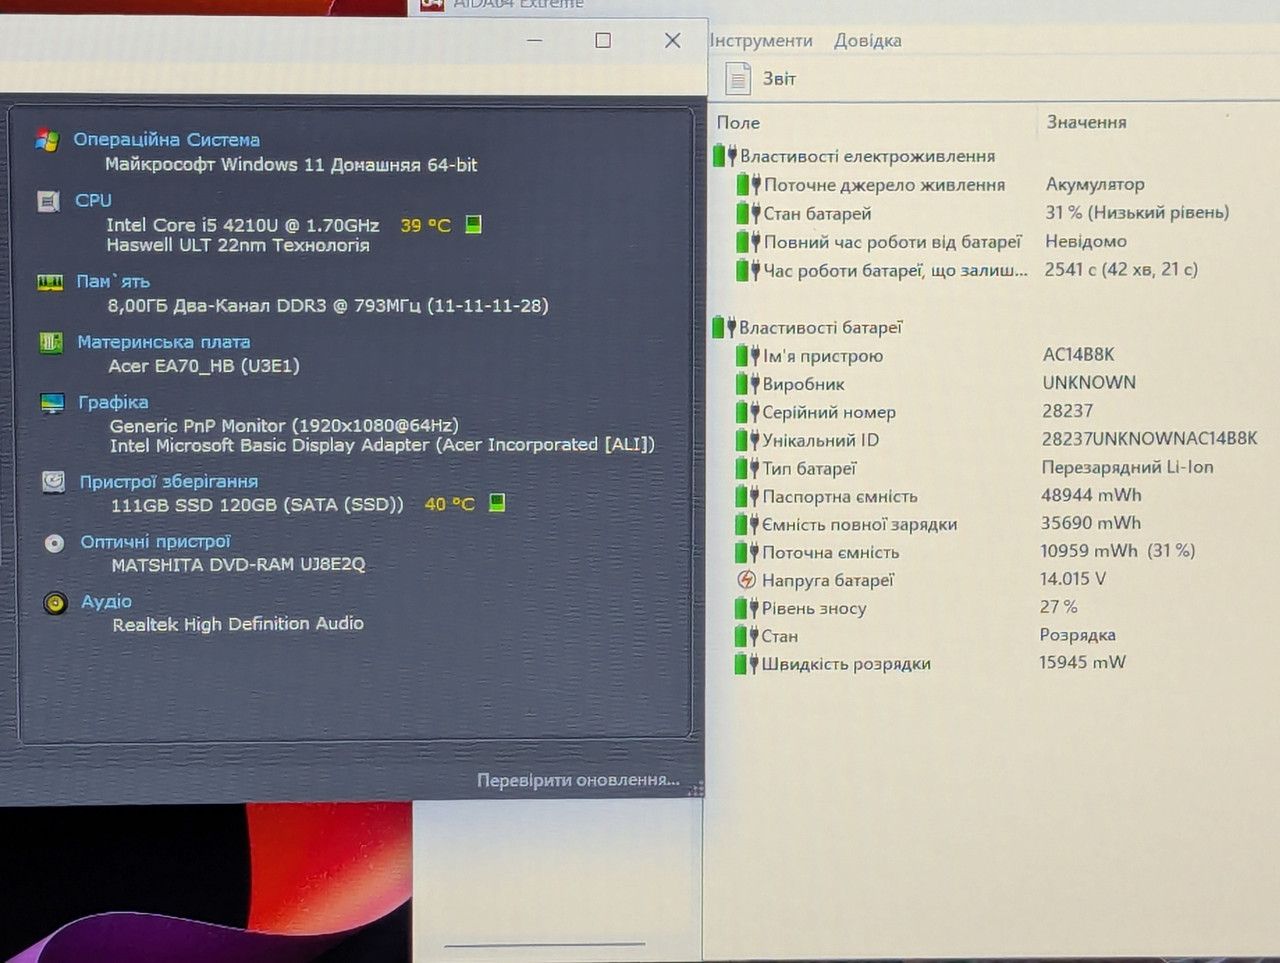The height and width of the screenshot is (963, 1280).
Task: Click the Windows logo icon beside Операційна Система
Action: pyautogui.click(x=47, y=140)
